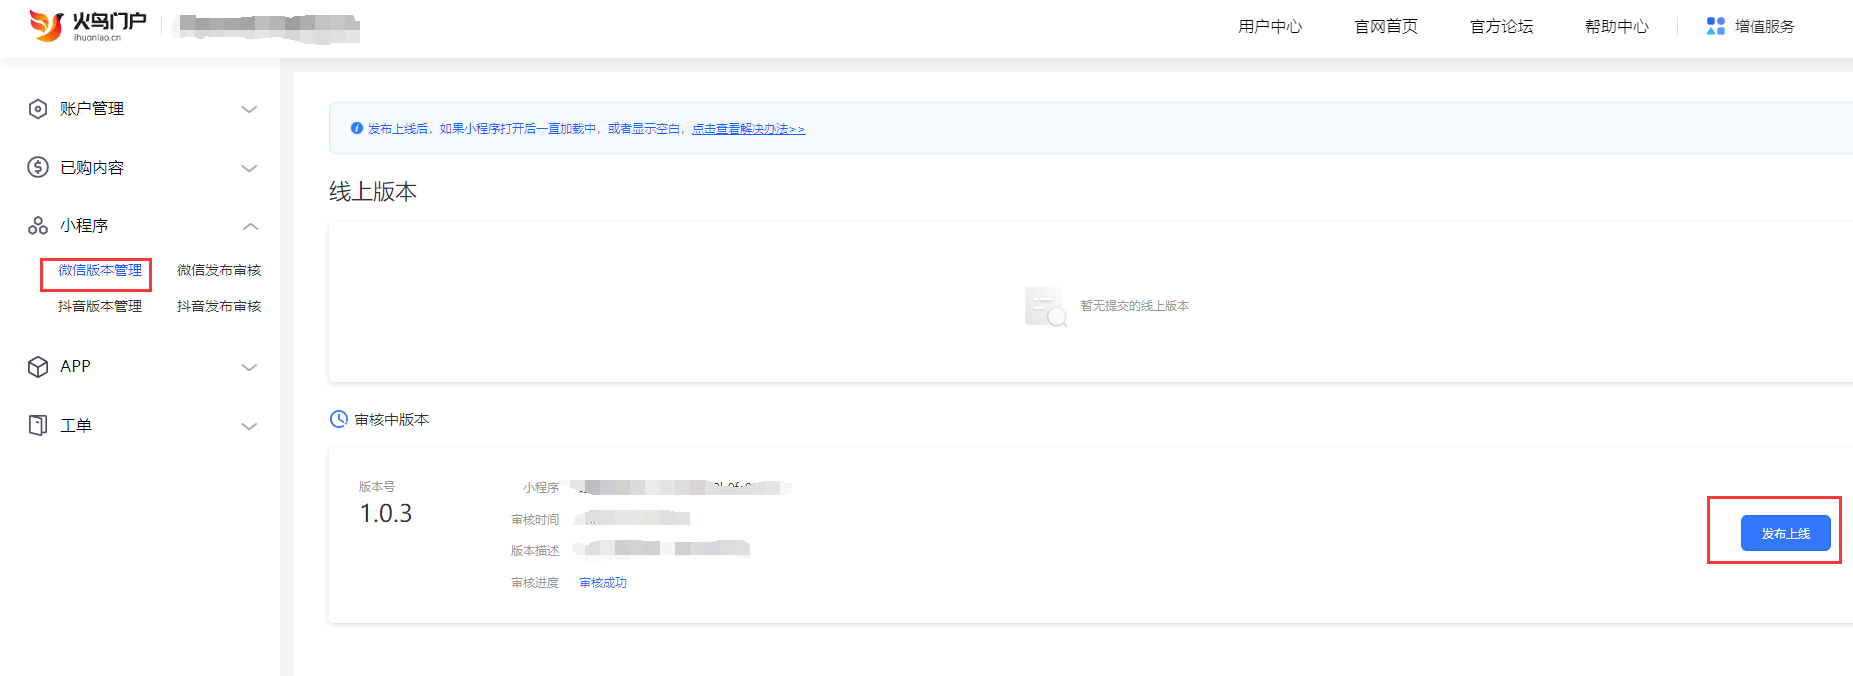This screenshot has width=1853, height=676.
Task: Click the 增值服务 label in the header
Action: [x=1765, y=26]
